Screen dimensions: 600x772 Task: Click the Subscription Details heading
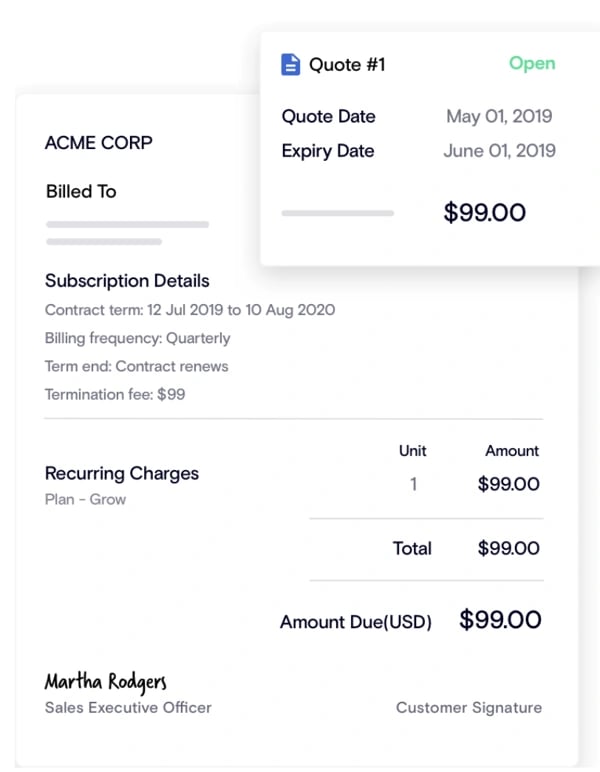tap(127, 281)
